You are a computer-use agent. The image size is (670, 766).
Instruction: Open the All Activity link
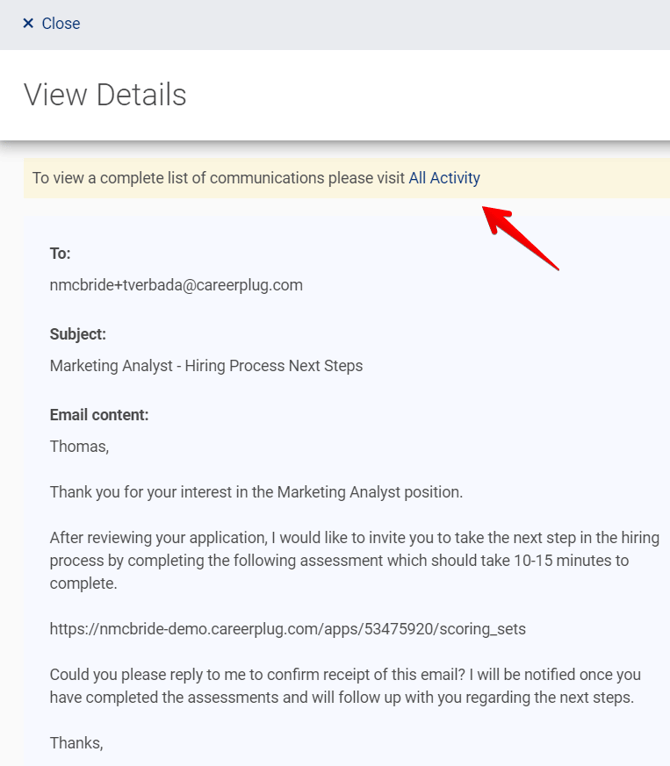click(444, 178)
